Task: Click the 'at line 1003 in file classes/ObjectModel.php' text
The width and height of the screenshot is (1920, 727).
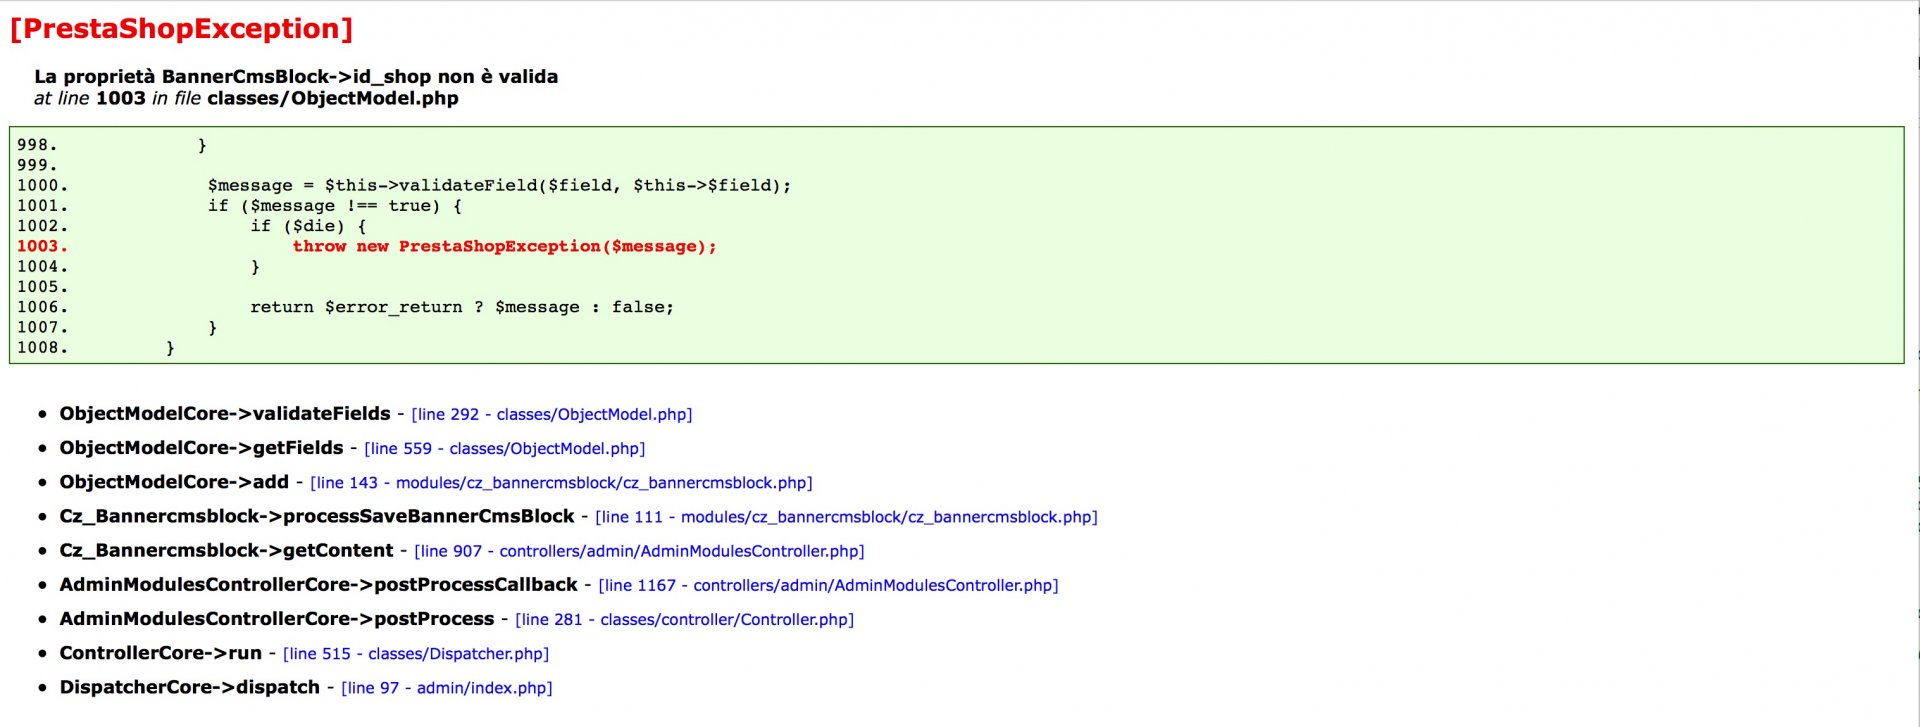Action: click(246, 98)
